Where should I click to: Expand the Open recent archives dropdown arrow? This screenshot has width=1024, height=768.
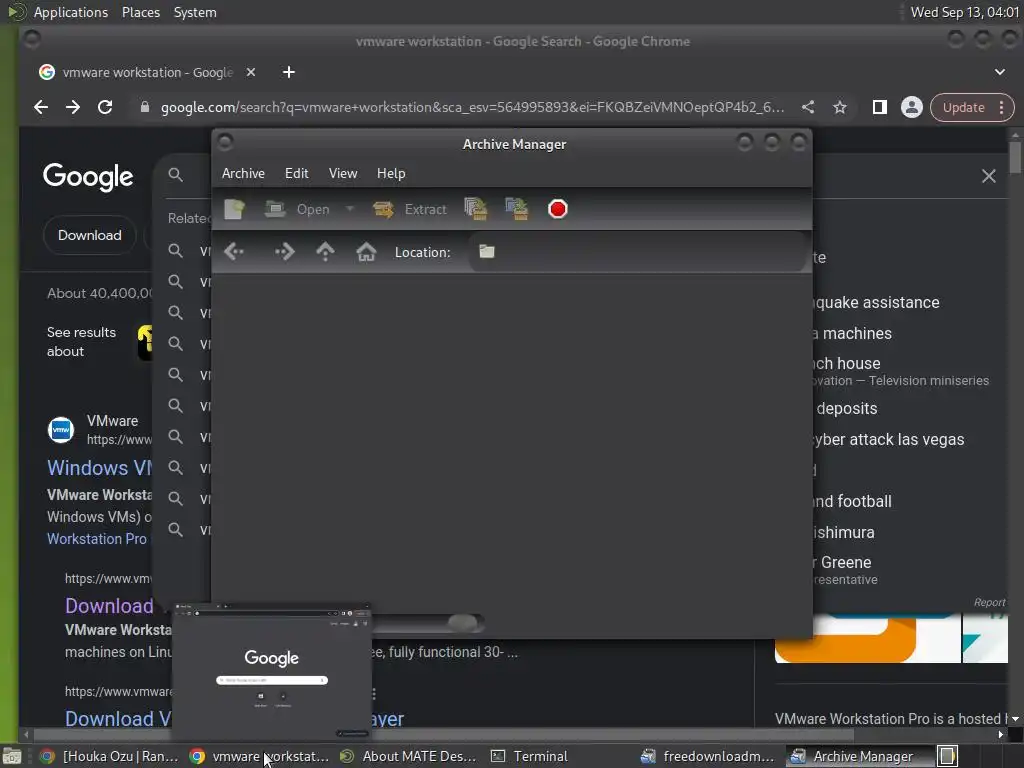tap(349, 209)
